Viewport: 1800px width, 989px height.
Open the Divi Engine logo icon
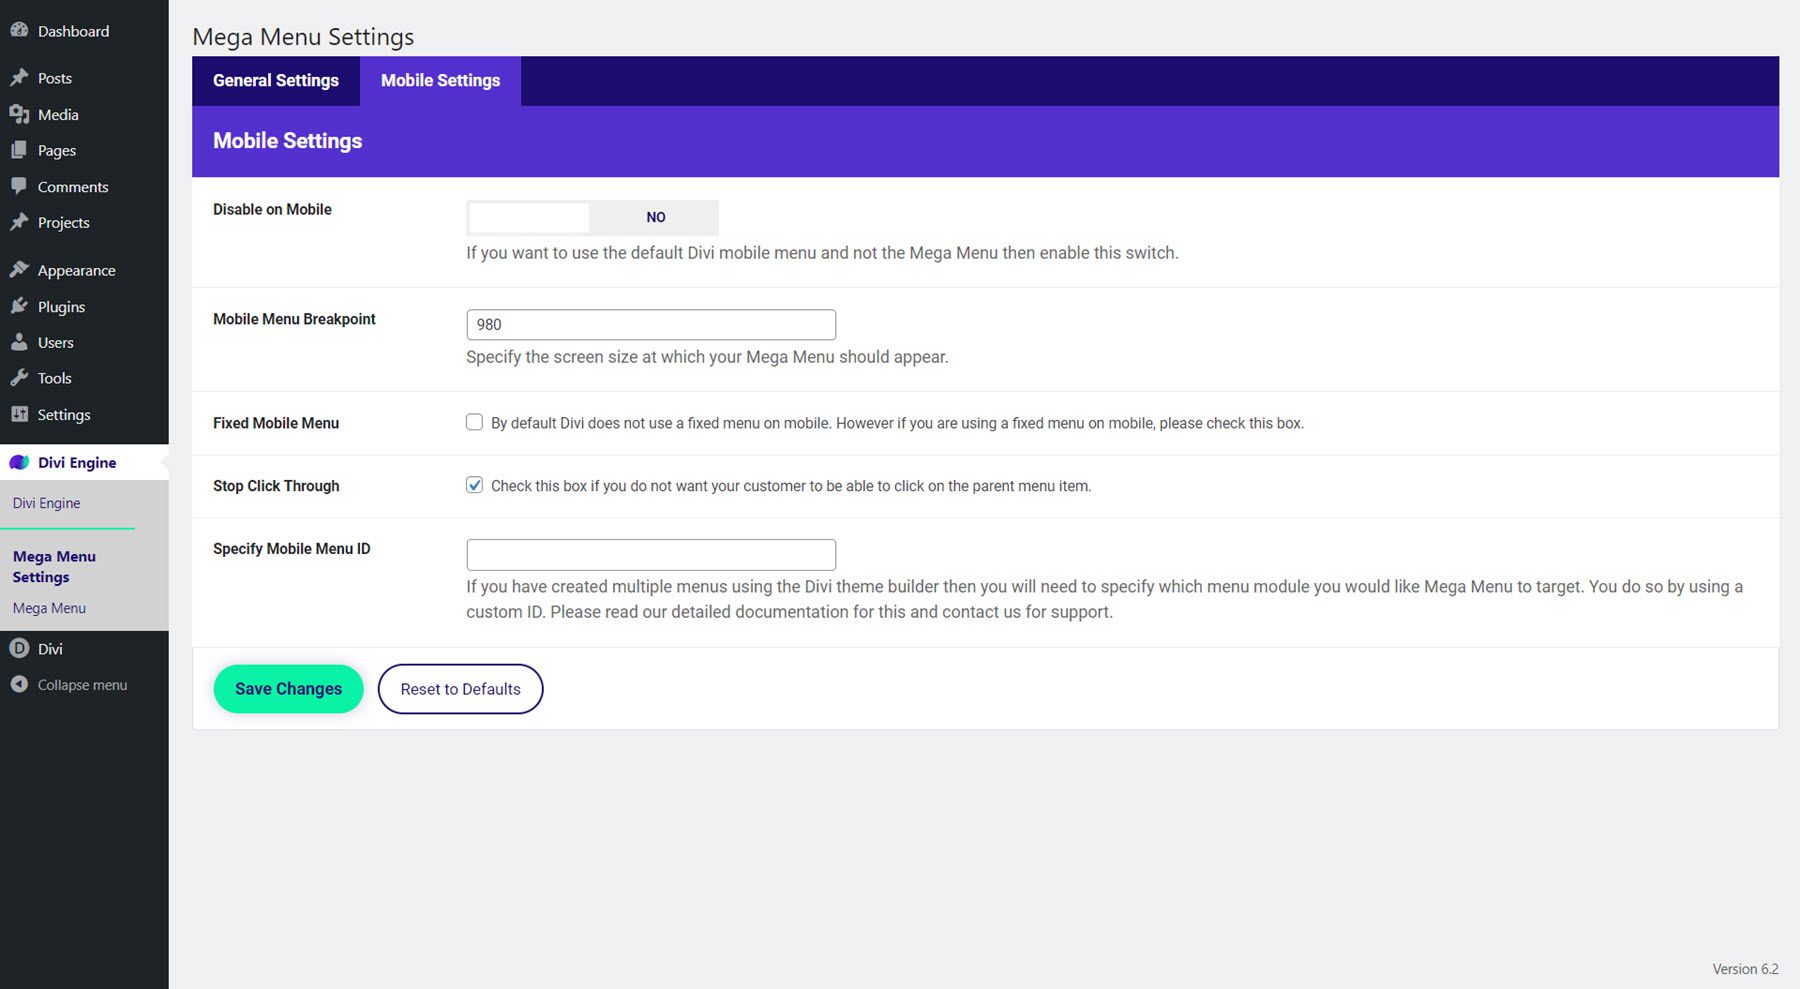pyautogui.click(x=19, y=462)
